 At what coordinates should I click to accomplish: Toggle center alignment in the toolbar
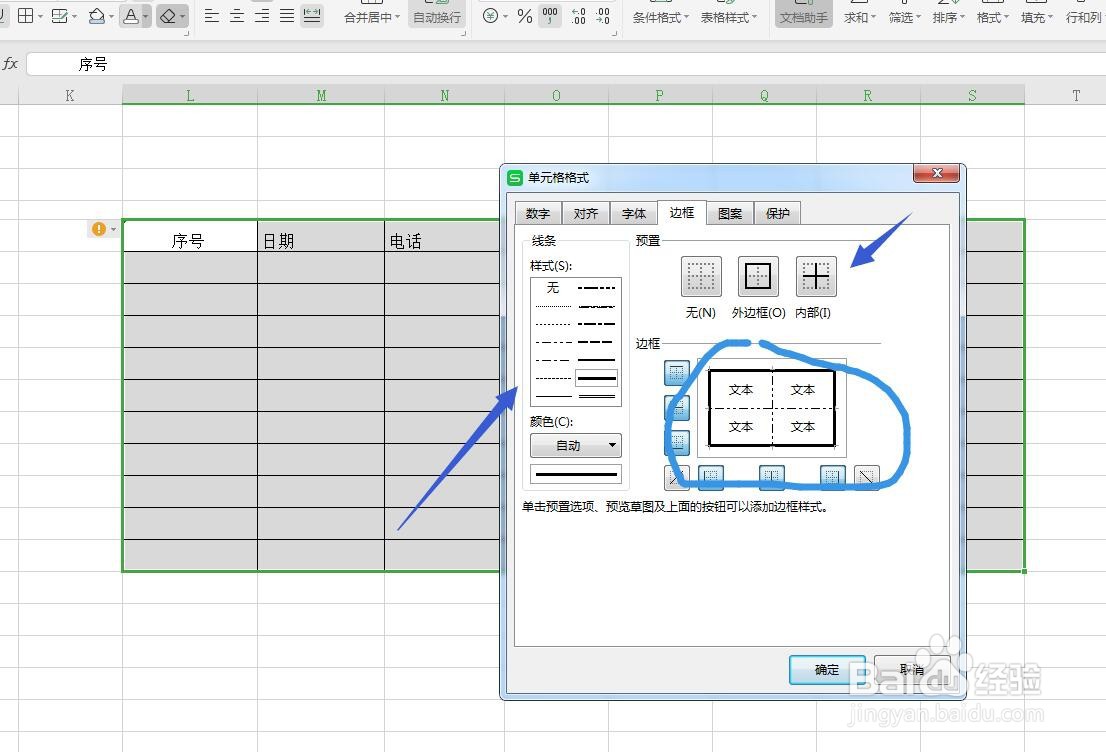[x=236, y=17]
